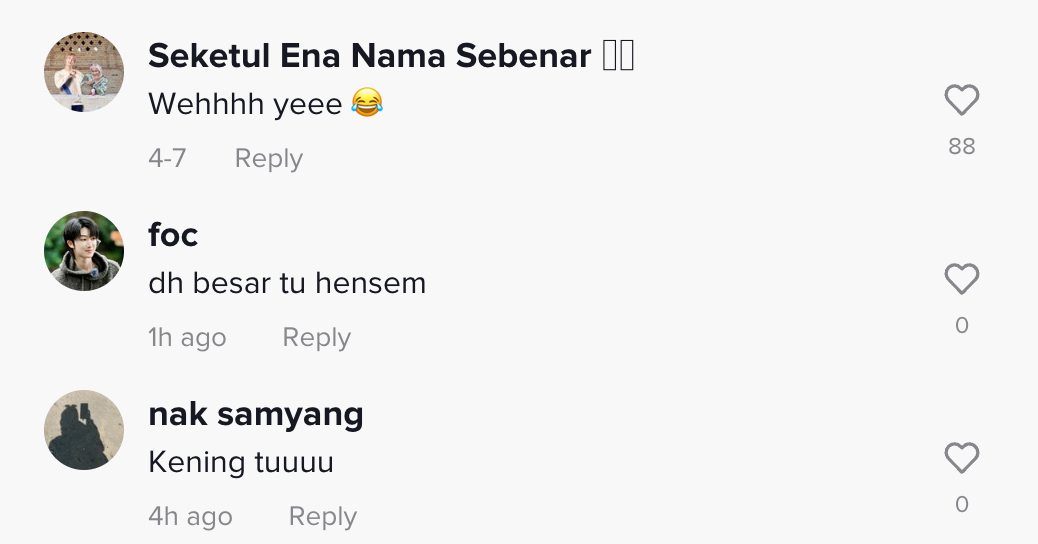The image size is (1038, 544).
Task: Select the comment text "Kening tuuuu"
Action: tap(241, 462)
